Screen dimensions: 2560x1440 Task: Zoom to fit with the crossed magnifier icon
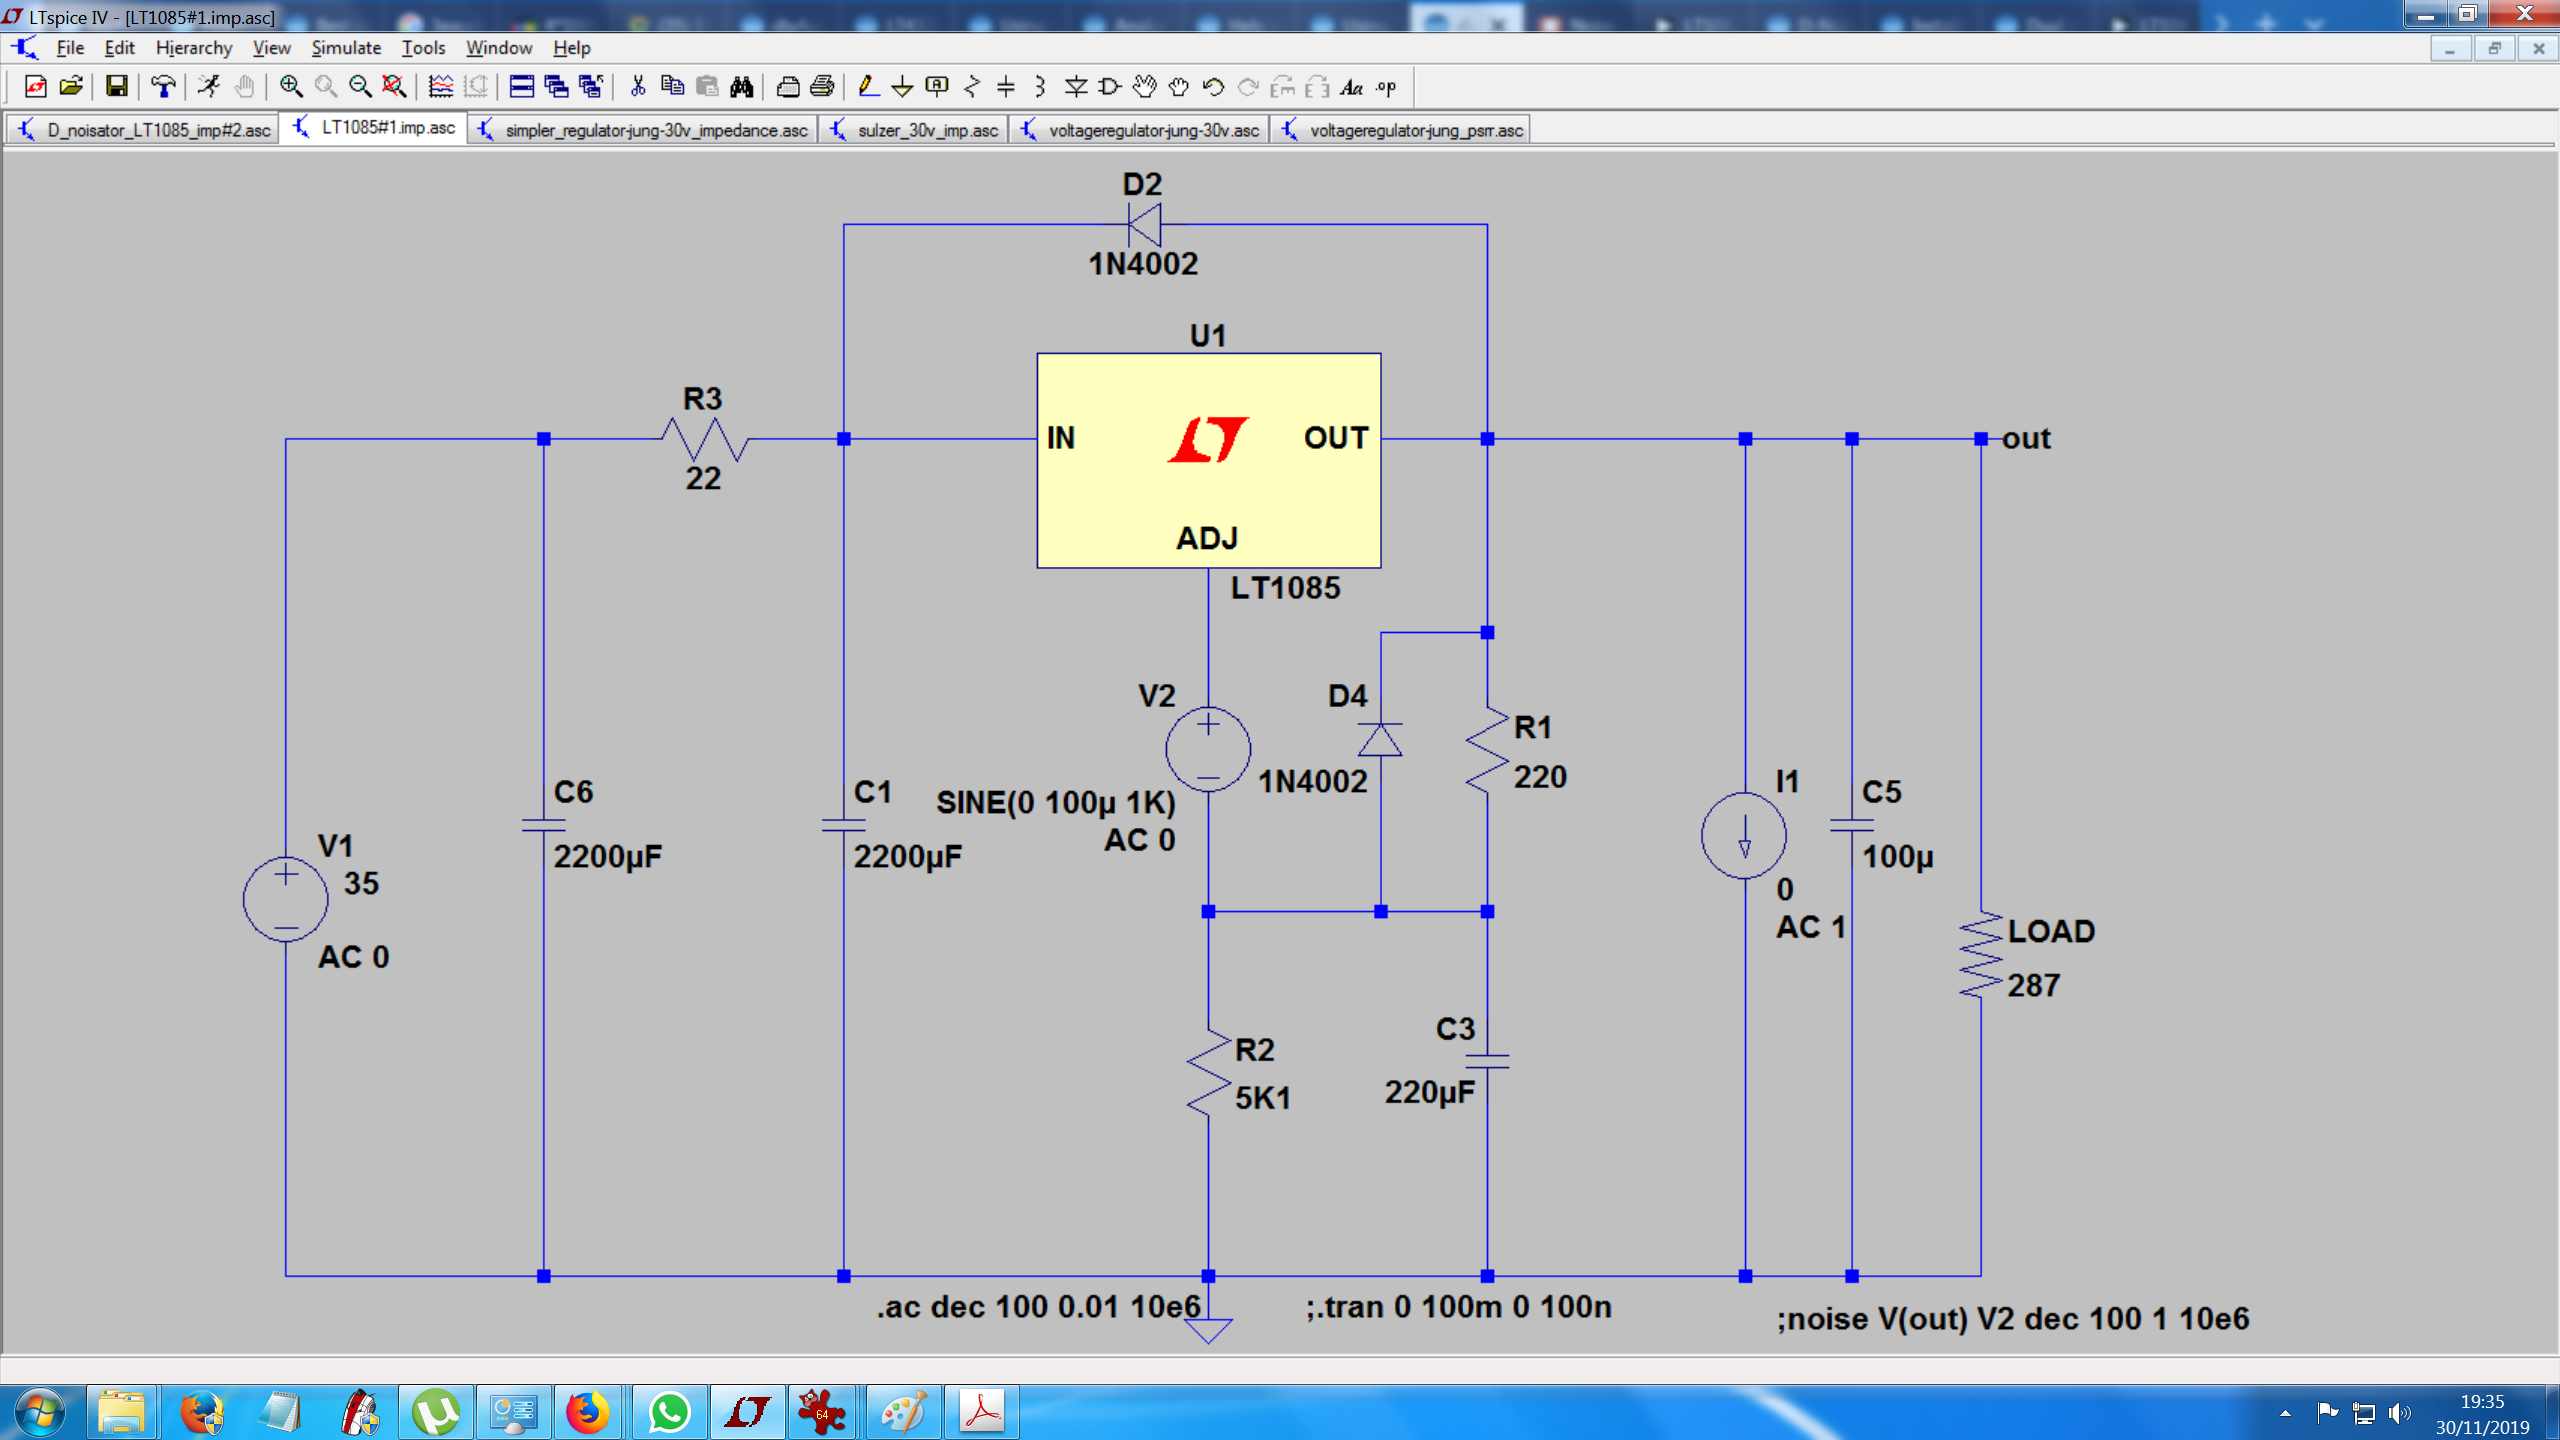tap(394, 87)
